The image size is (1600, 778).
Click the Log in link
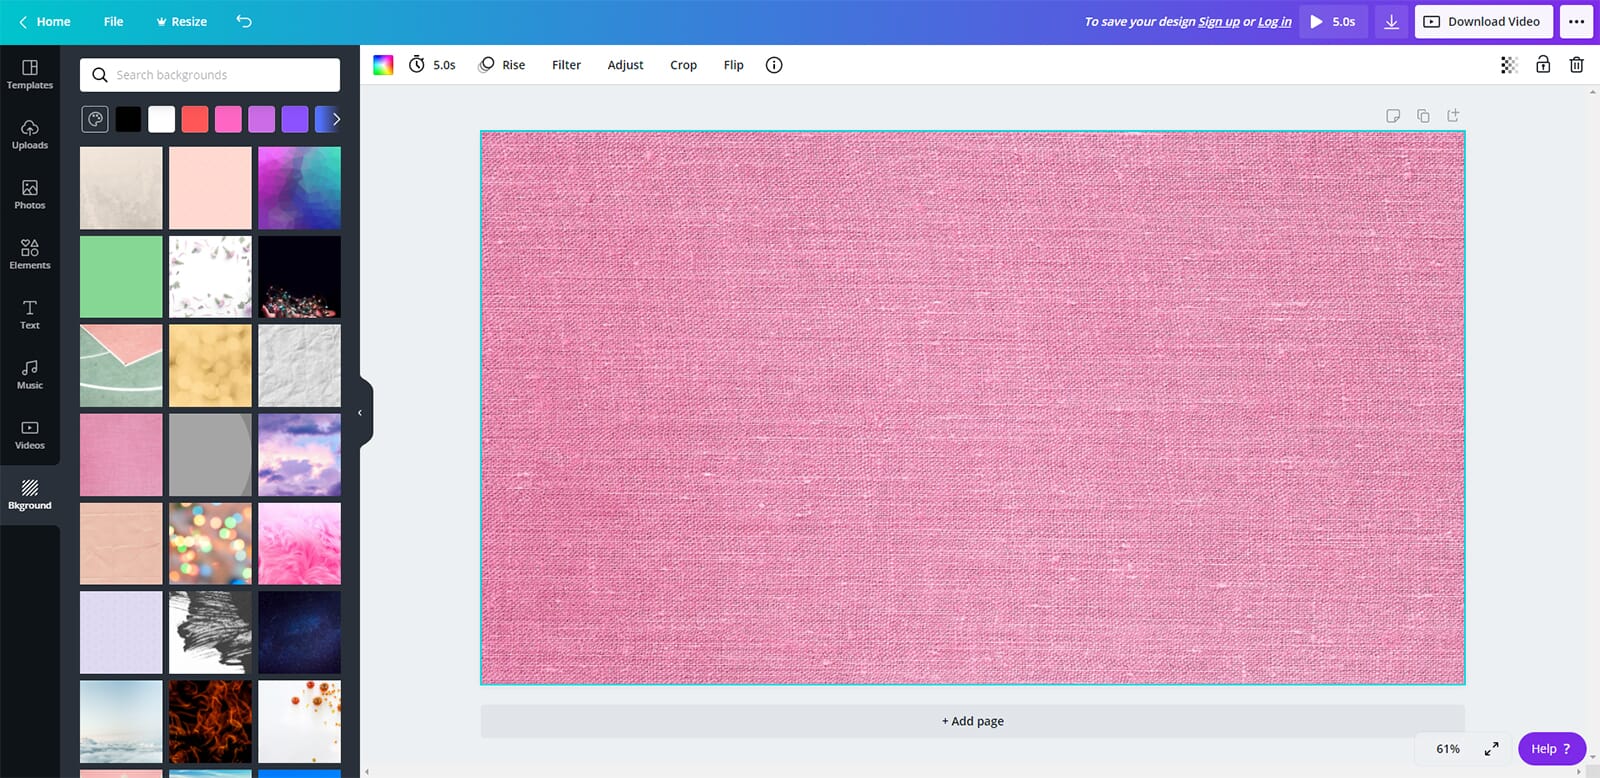pos(1275,22)
